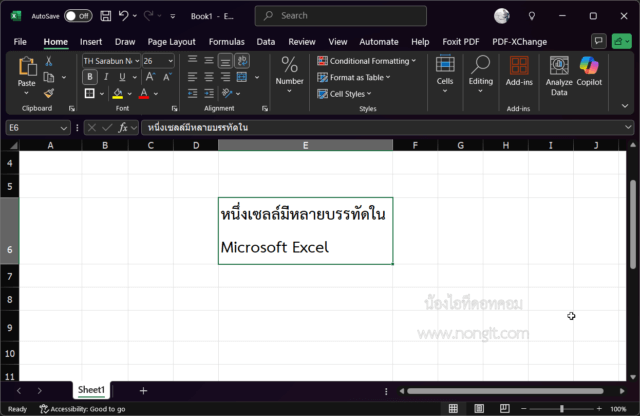Click the Comments speech bubble icon

point(599,41)
